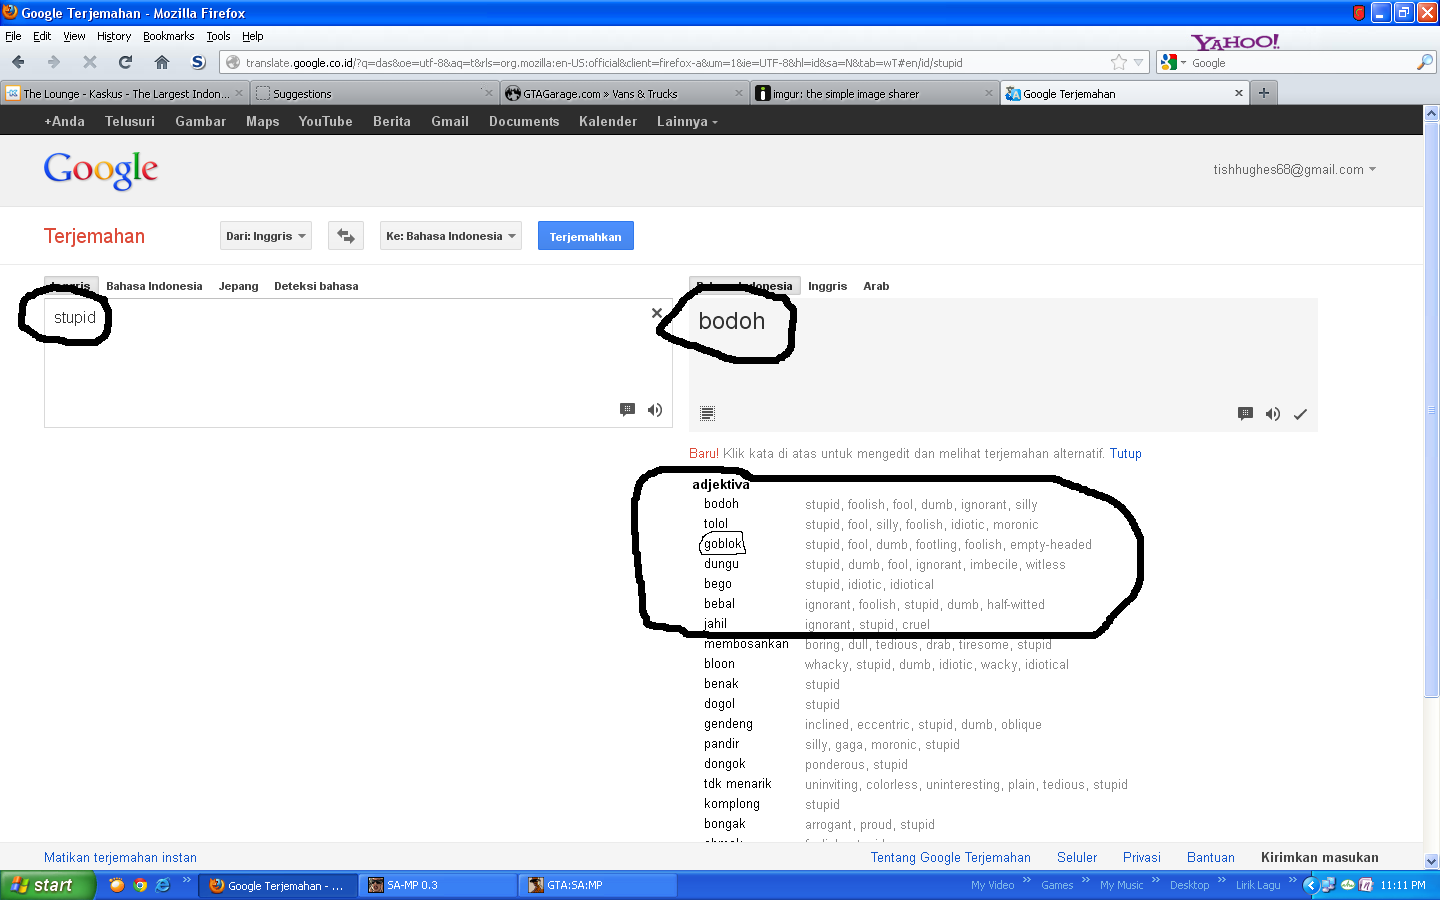Show hidden tray icons with arrow
Viewport: 1440px width, 900px height.
1310,885
